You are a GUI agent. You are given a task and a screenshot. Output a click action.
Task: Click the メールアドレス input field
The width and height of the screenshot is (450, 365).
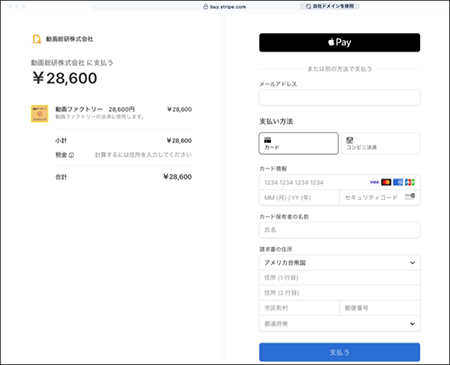[x=339, y=98]
